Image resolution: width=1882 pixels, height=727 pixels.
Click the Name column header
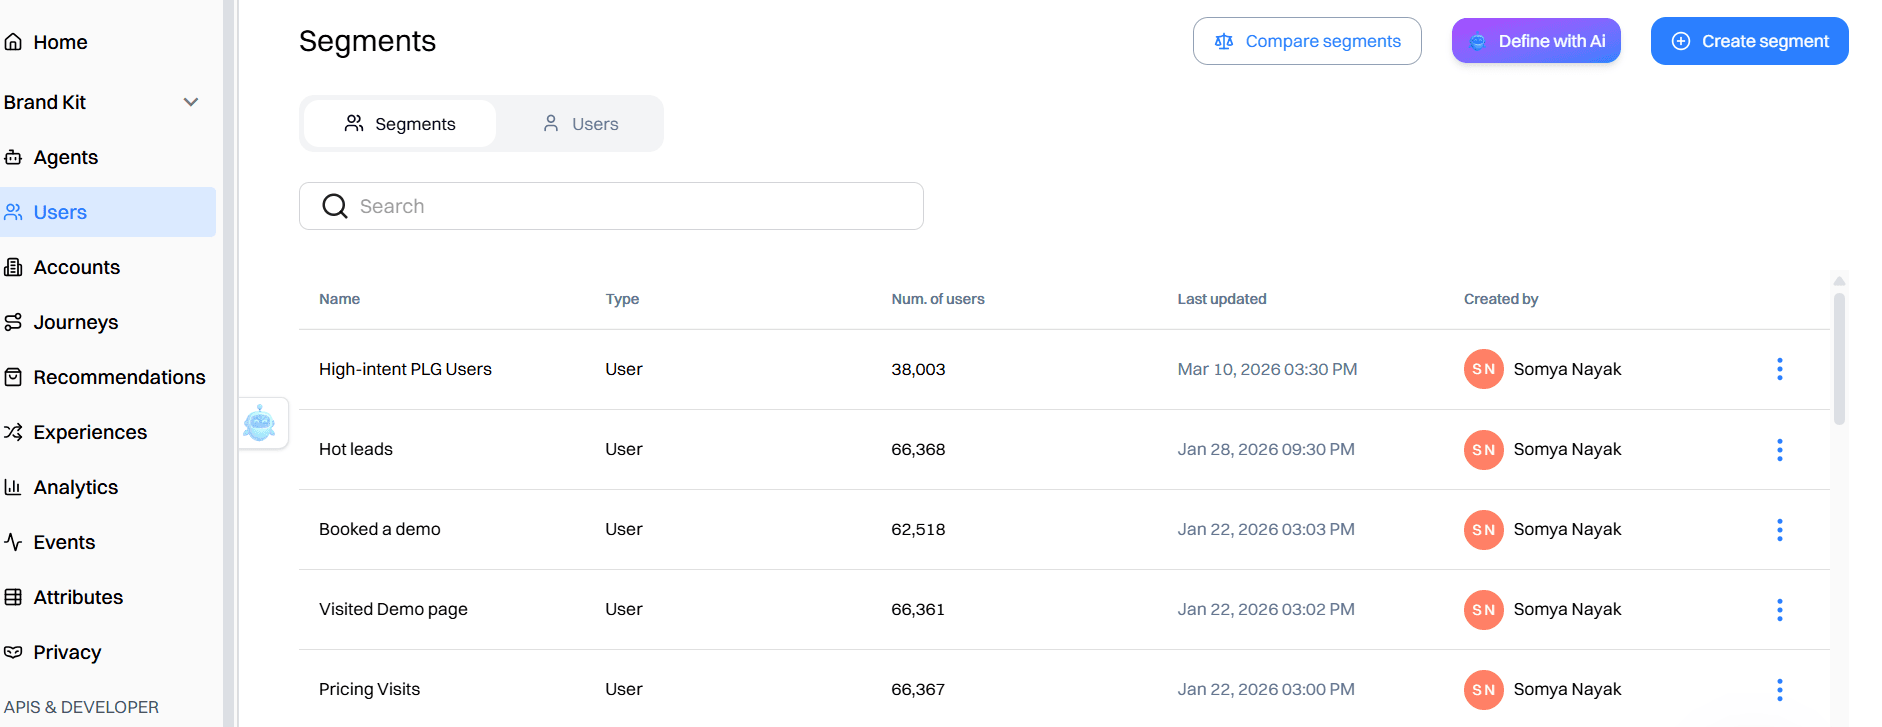(x=339, y=299)
